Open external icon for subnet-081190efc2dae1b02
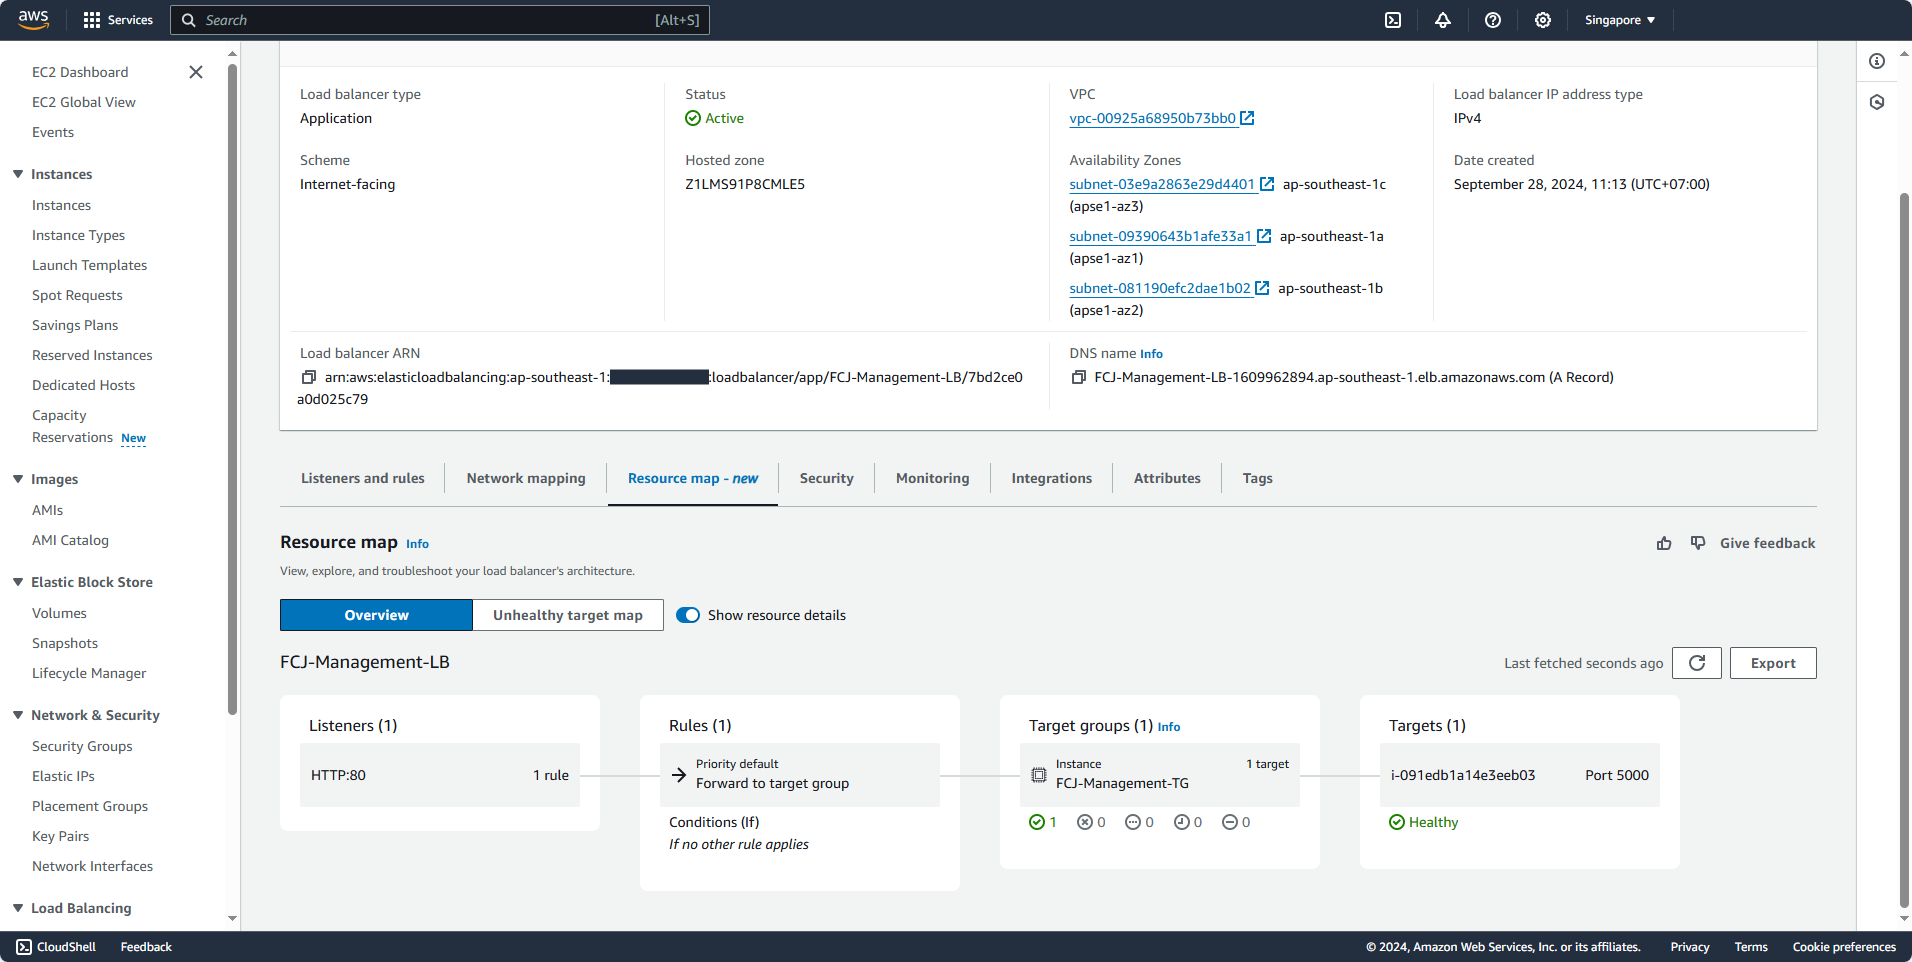Screen dimensions: 1912x962 click(1262, 288)
